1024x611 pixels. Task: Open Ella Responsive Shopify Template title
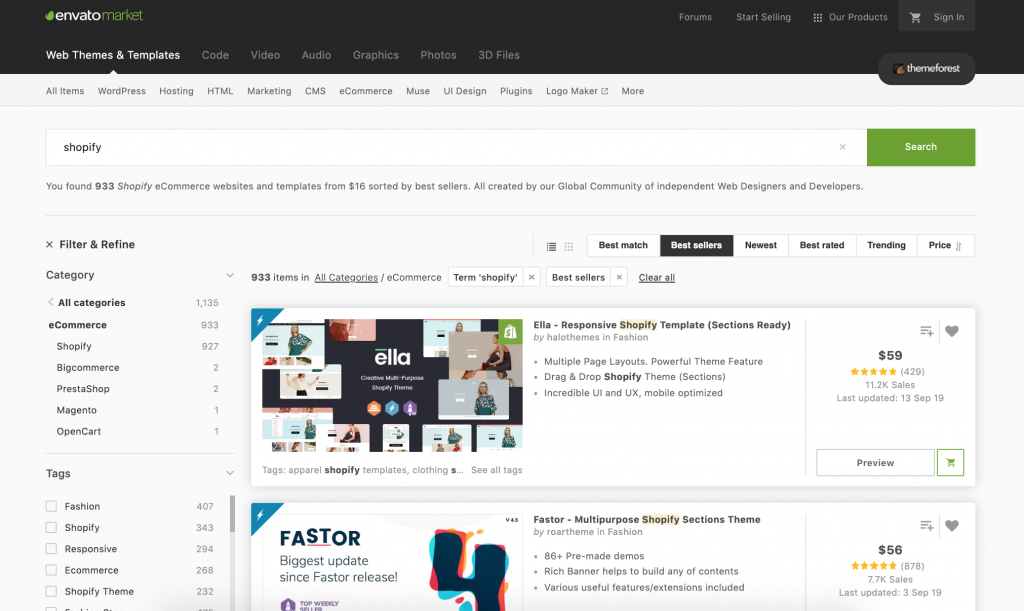tap(662, 324)
